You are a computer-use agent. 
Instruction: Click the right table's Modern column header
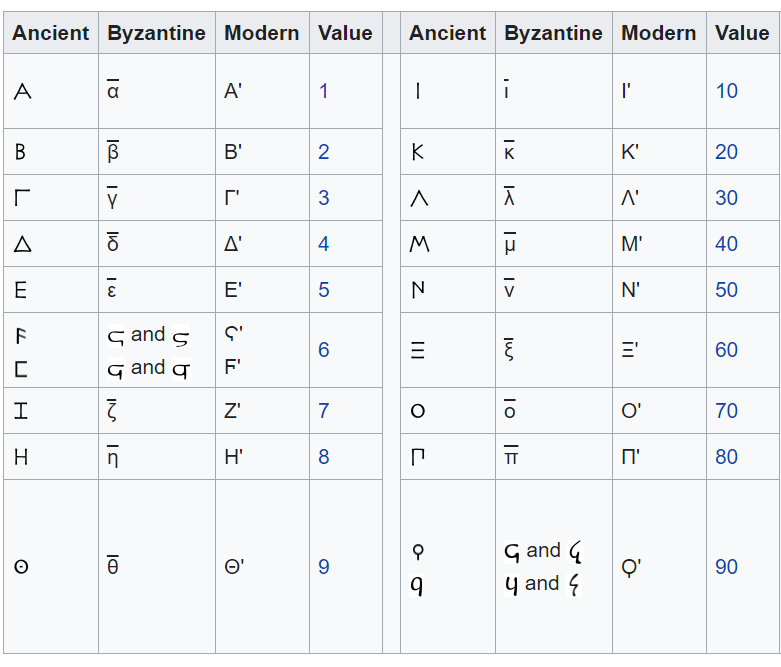pos(658,33)
